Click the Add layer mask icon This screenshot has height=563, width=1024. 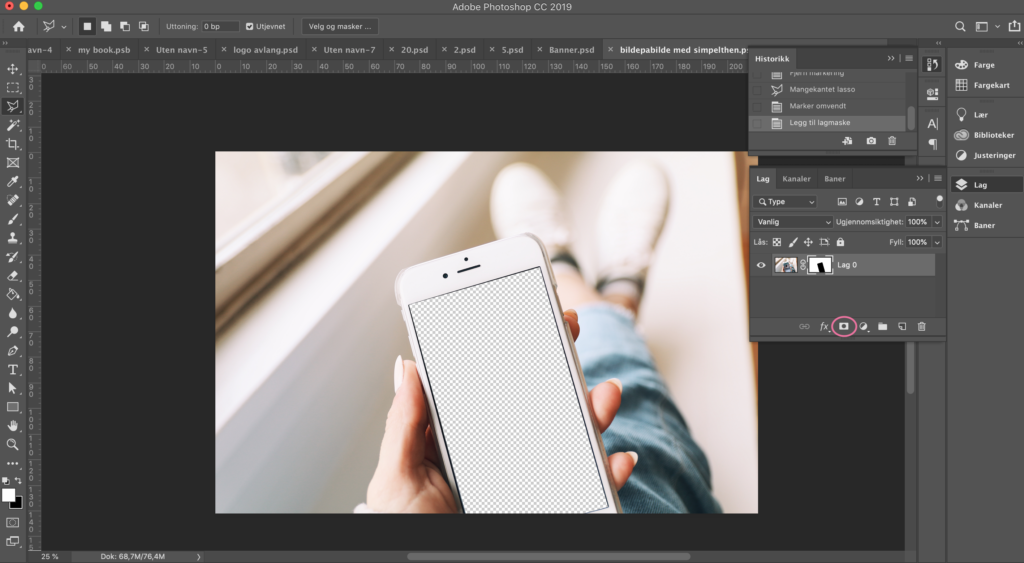click(x=843, y=326)
